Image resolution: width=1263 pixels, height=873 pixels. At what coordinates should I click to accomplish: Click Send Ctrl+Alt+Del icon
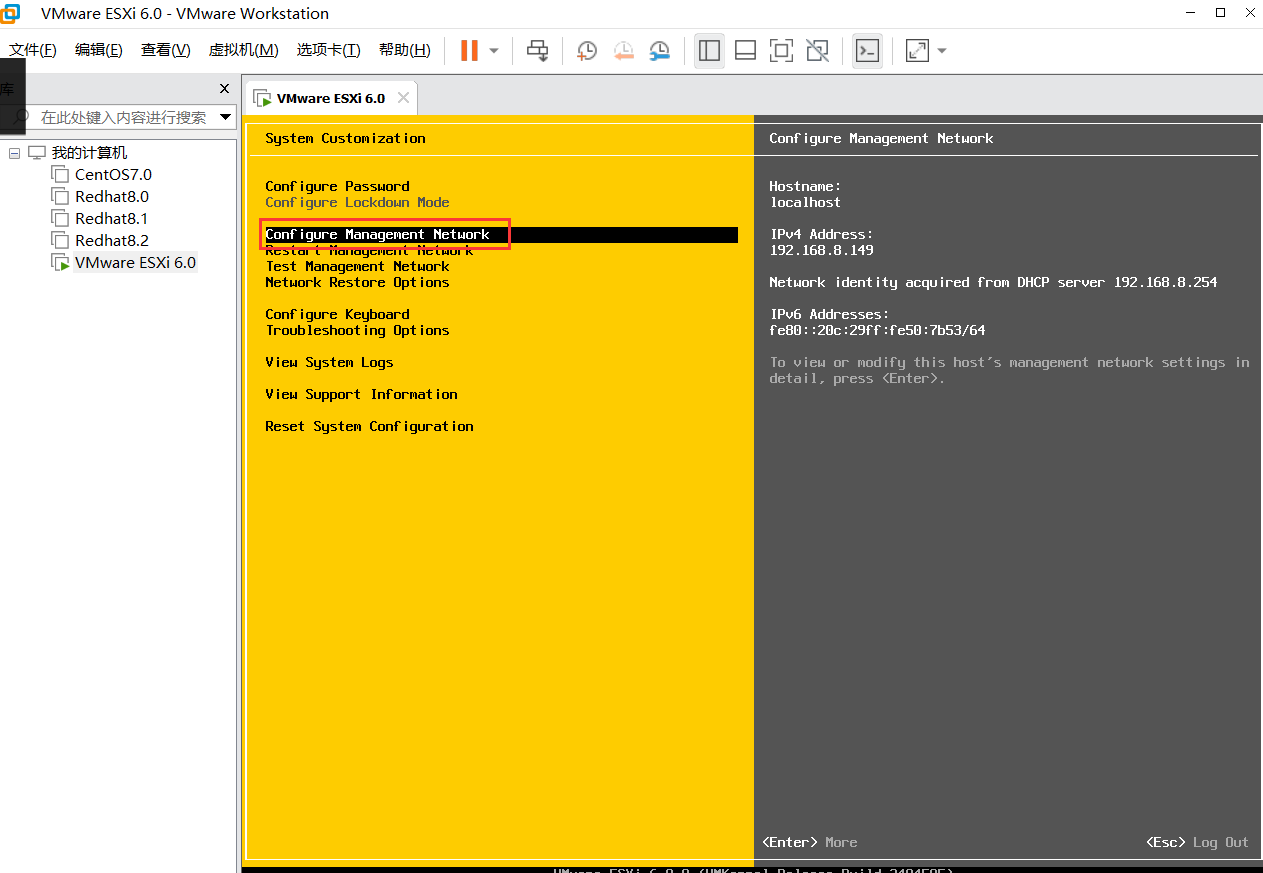tap(538, 50)
